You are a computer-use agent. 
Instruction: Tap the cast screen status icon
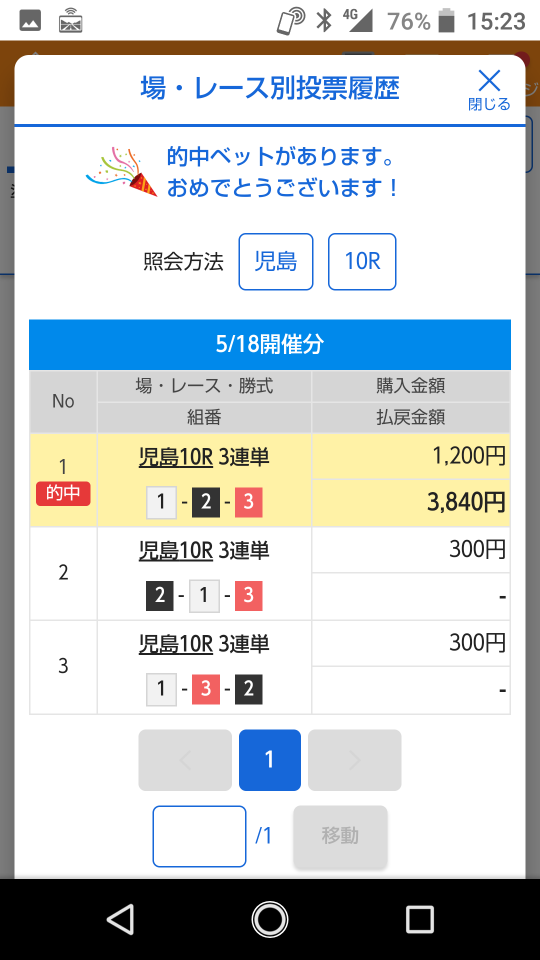pos(70,21)
